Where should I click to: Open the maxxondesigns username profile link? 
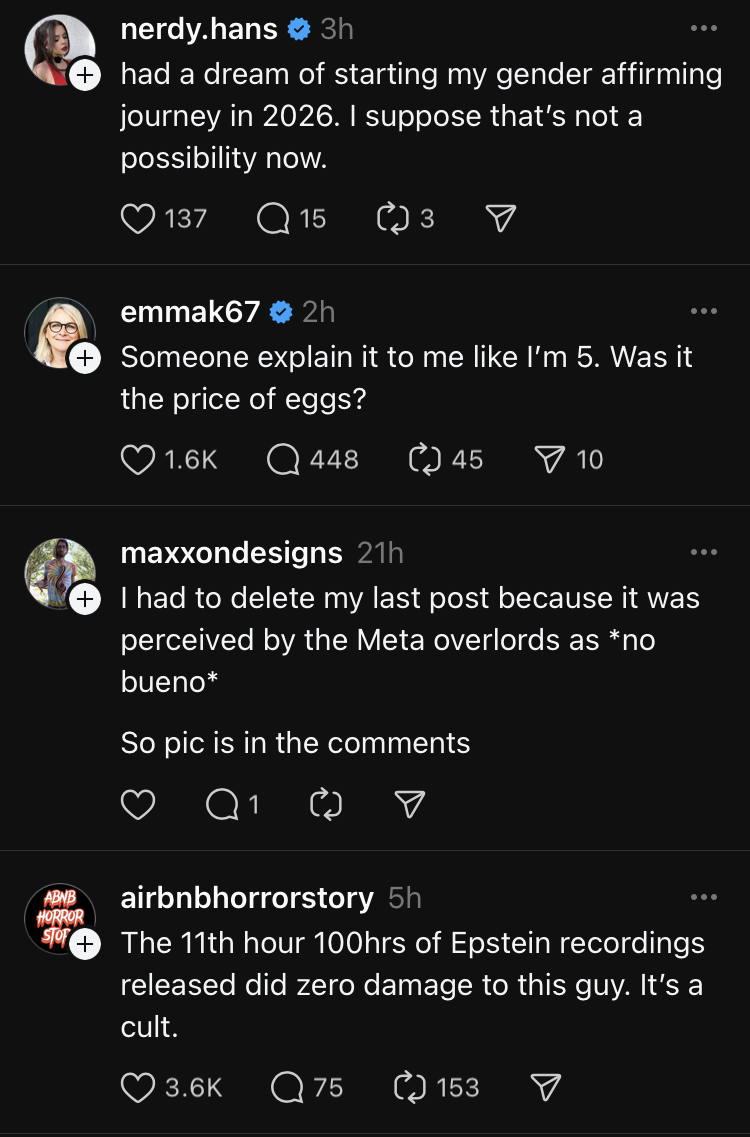coord(231,552)
